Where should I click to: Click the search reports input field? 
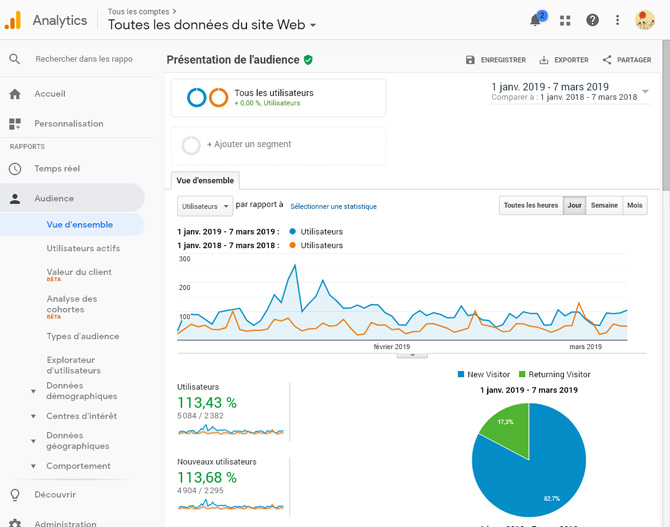click(85, 59)
